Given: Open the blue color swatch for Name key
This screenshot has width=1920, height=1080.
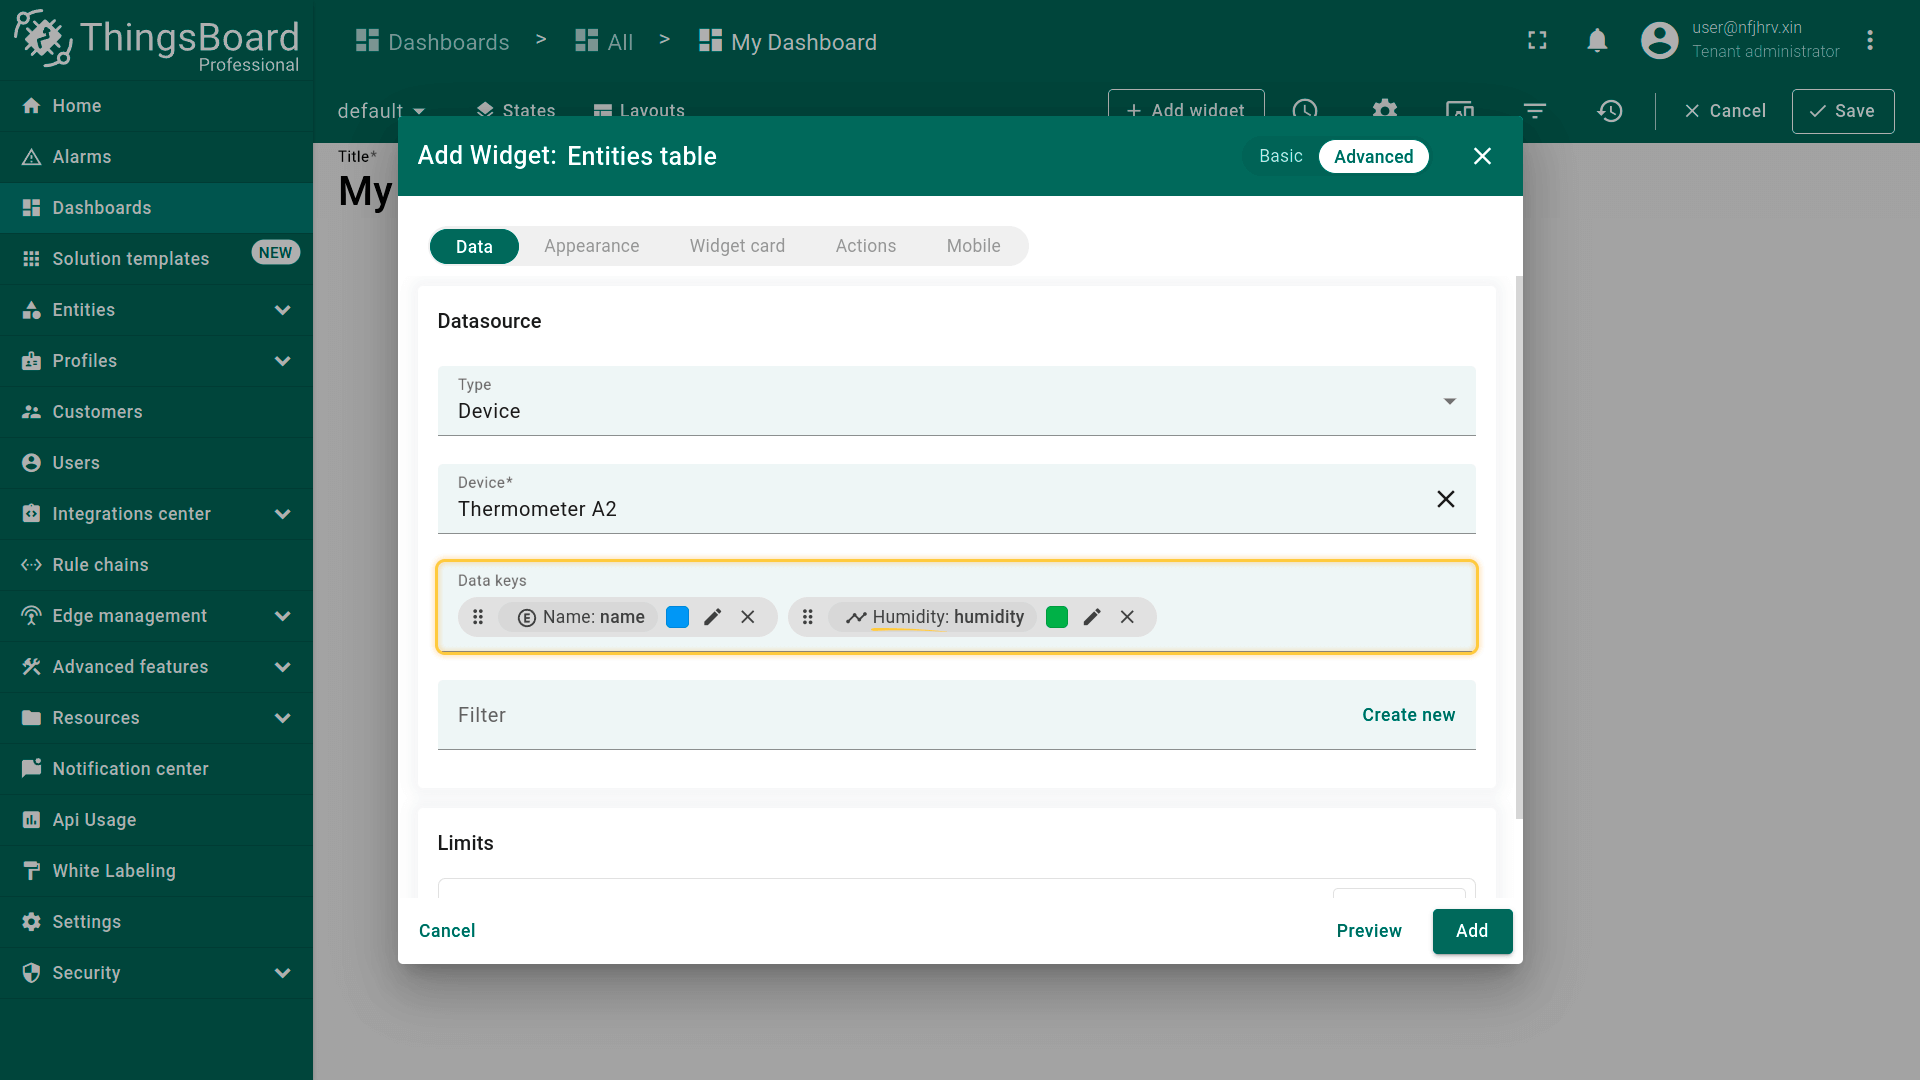Looking at the screenshot, I should coord(677,617).
